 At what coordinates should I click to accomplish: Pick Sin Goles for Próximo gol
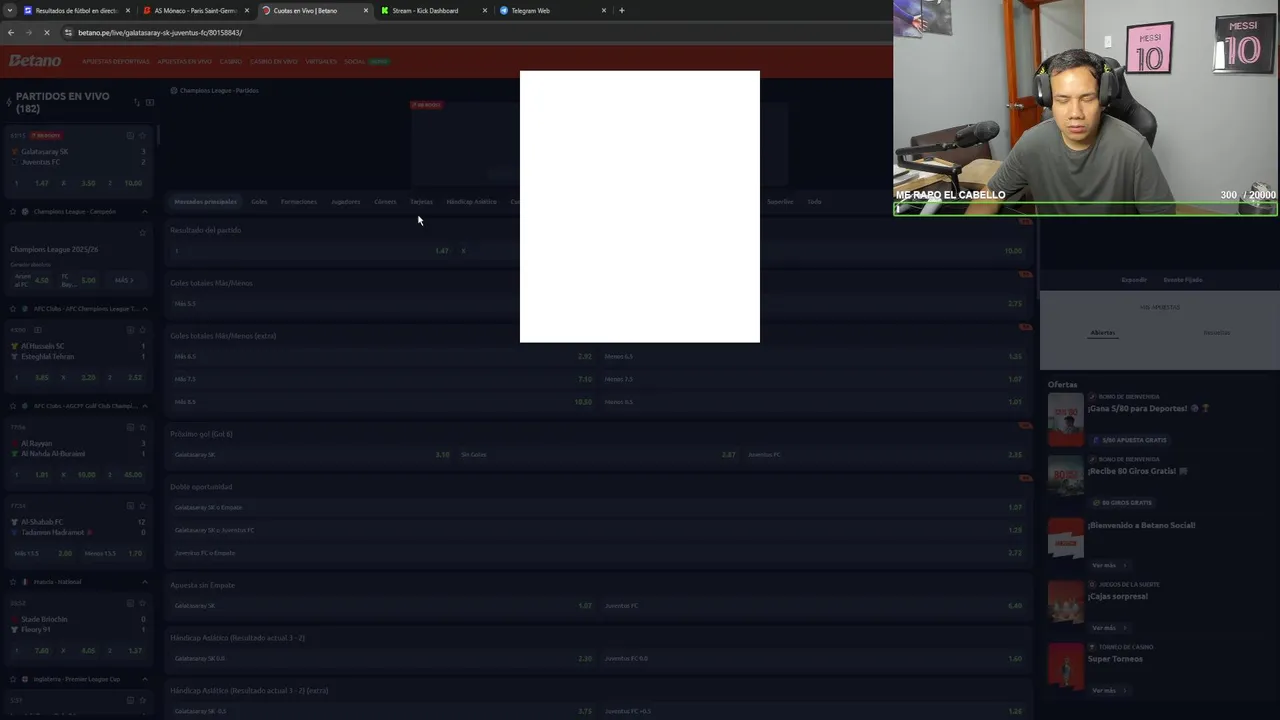[x=598, y=455]
